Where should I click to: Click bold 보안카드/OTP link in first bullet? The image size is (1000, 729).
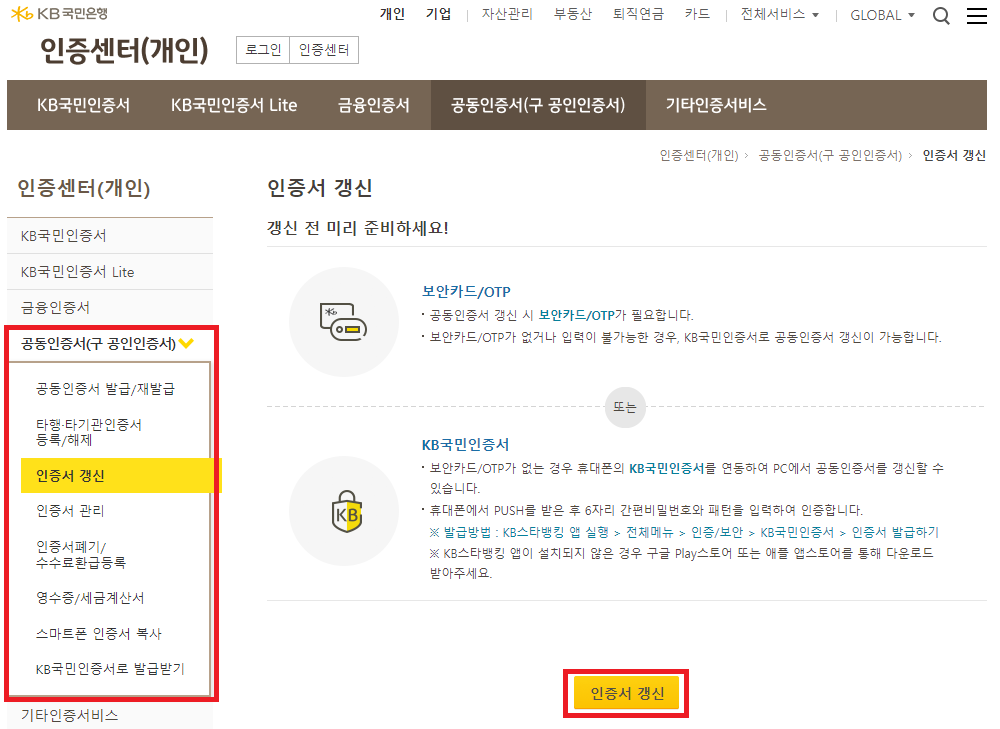click(577, 315)
